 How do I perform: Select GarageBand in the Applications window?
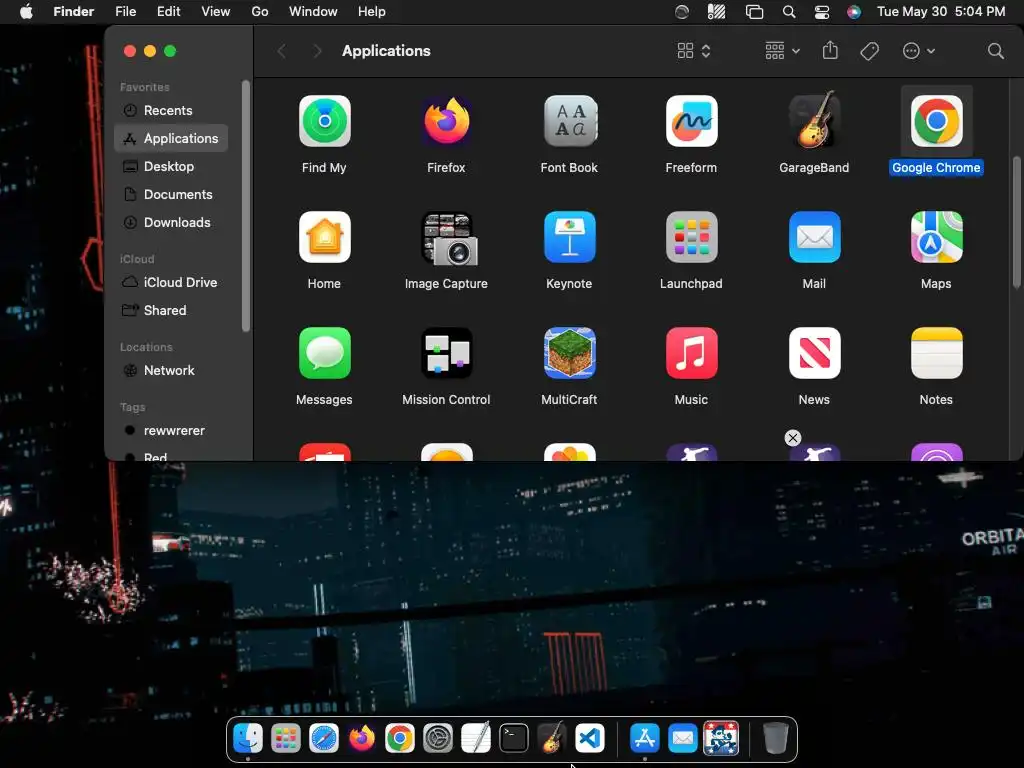coord(814,120)
